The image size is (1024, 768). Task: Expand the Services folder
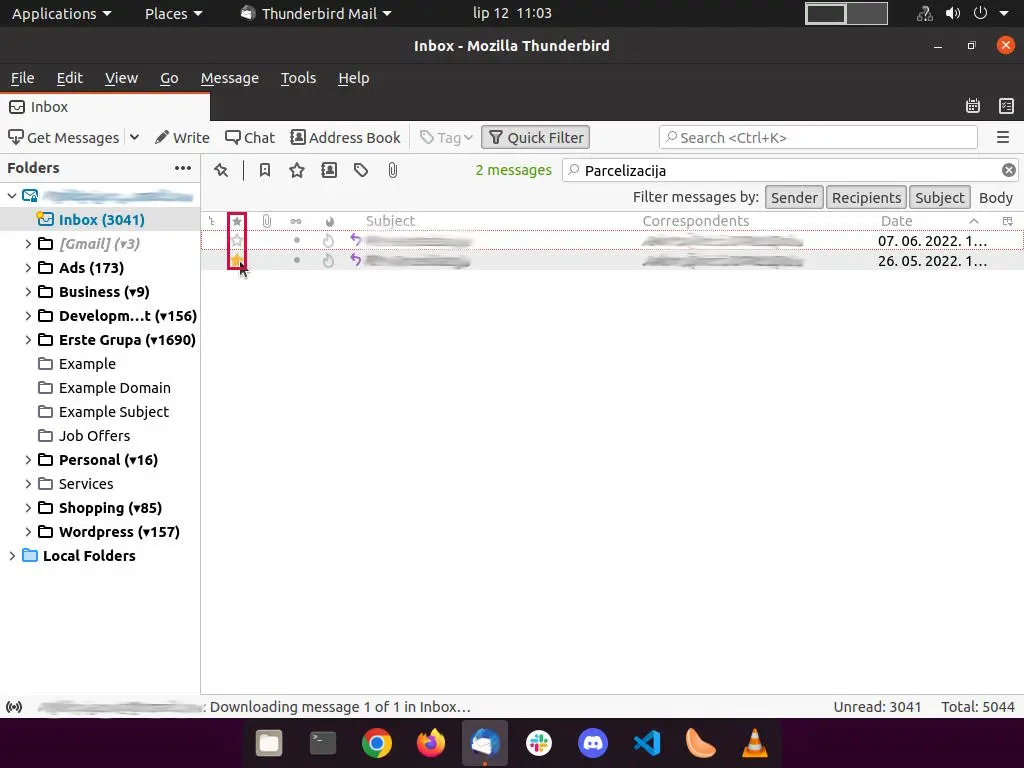point(28,484)
